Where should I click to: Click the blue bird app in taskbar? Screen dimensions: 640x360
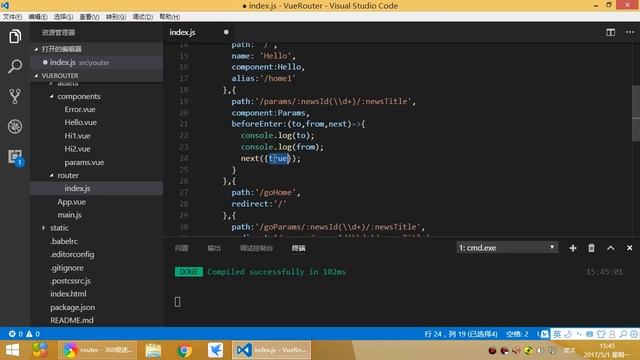[215, 350]
